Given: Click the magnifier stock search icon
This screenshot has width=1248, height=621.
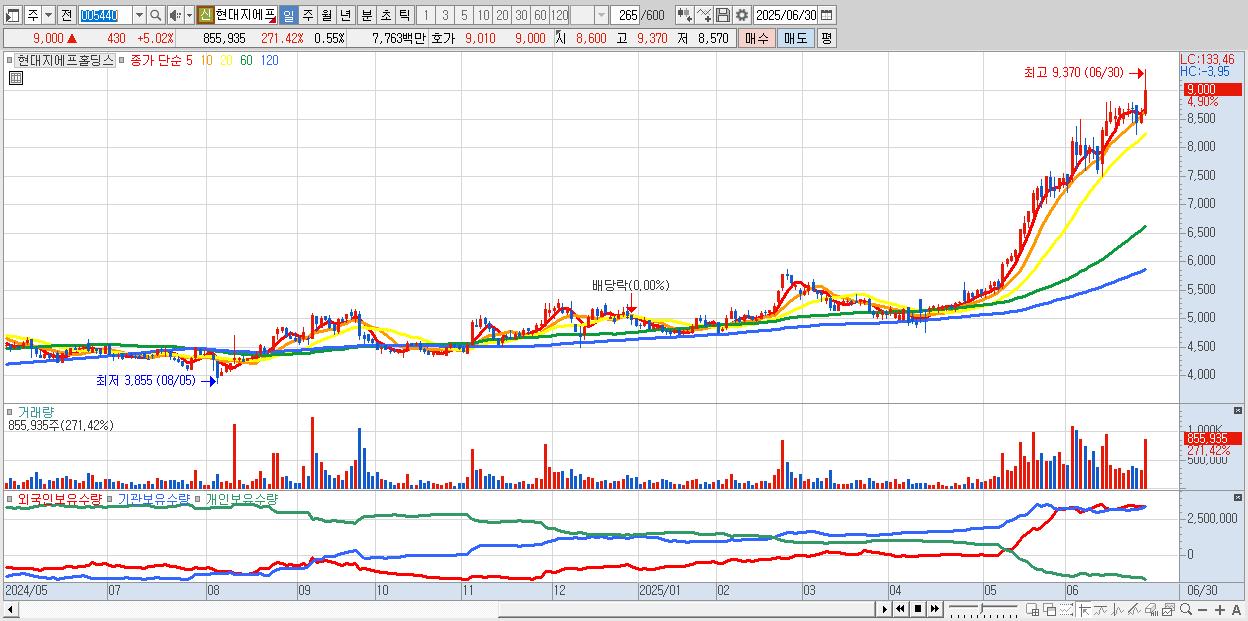Looking at the screenshot, I should tap(156, 15).
